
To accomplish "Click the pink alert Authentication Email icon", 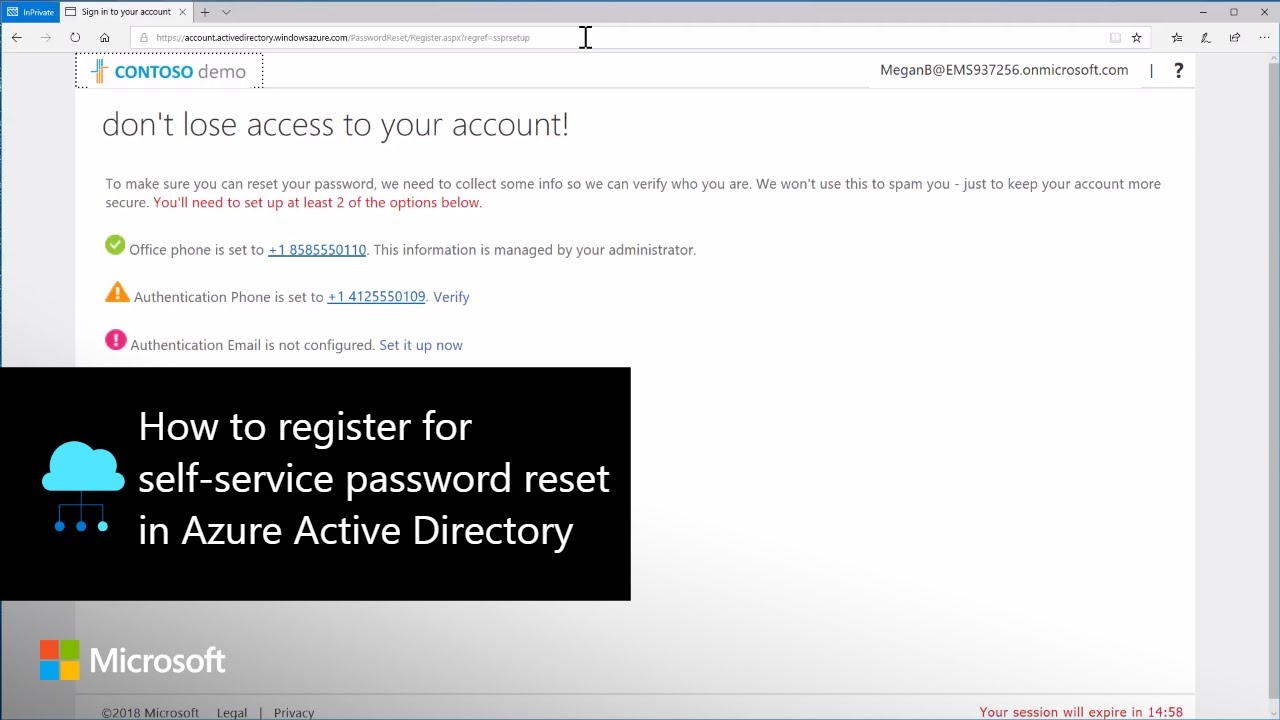I will click(x=116, y=340).
